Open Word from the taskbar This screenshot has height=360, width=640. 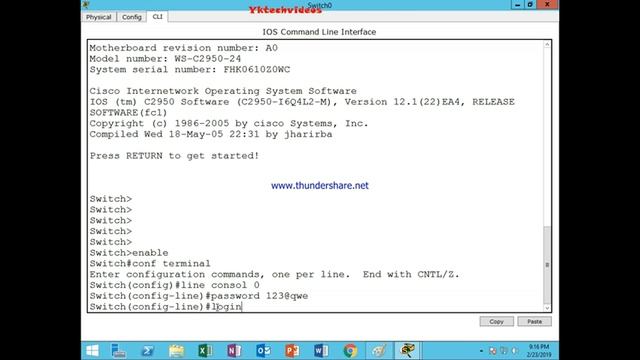pyautogui.click(x=321, y=351)
